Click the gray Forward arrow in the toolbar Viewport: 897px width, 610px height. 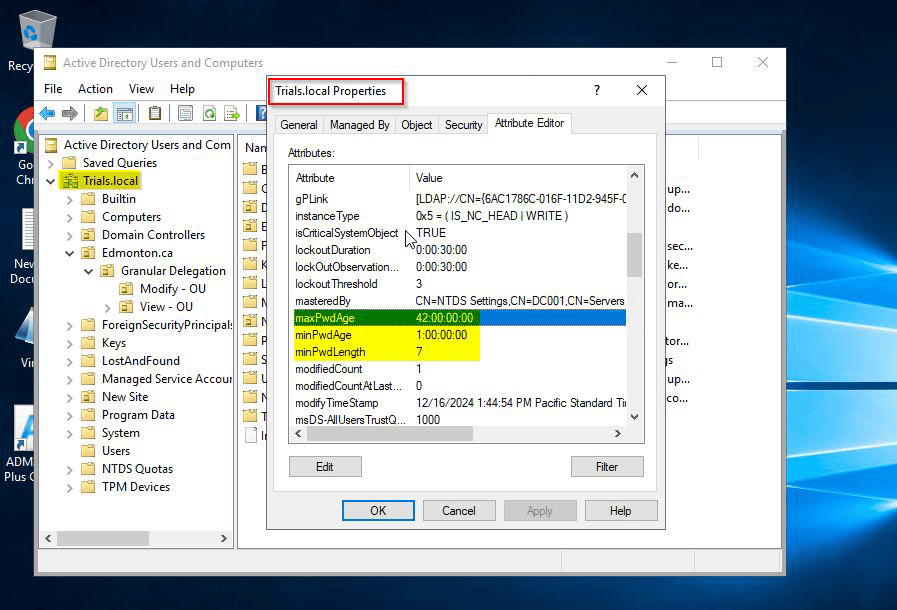70,113
